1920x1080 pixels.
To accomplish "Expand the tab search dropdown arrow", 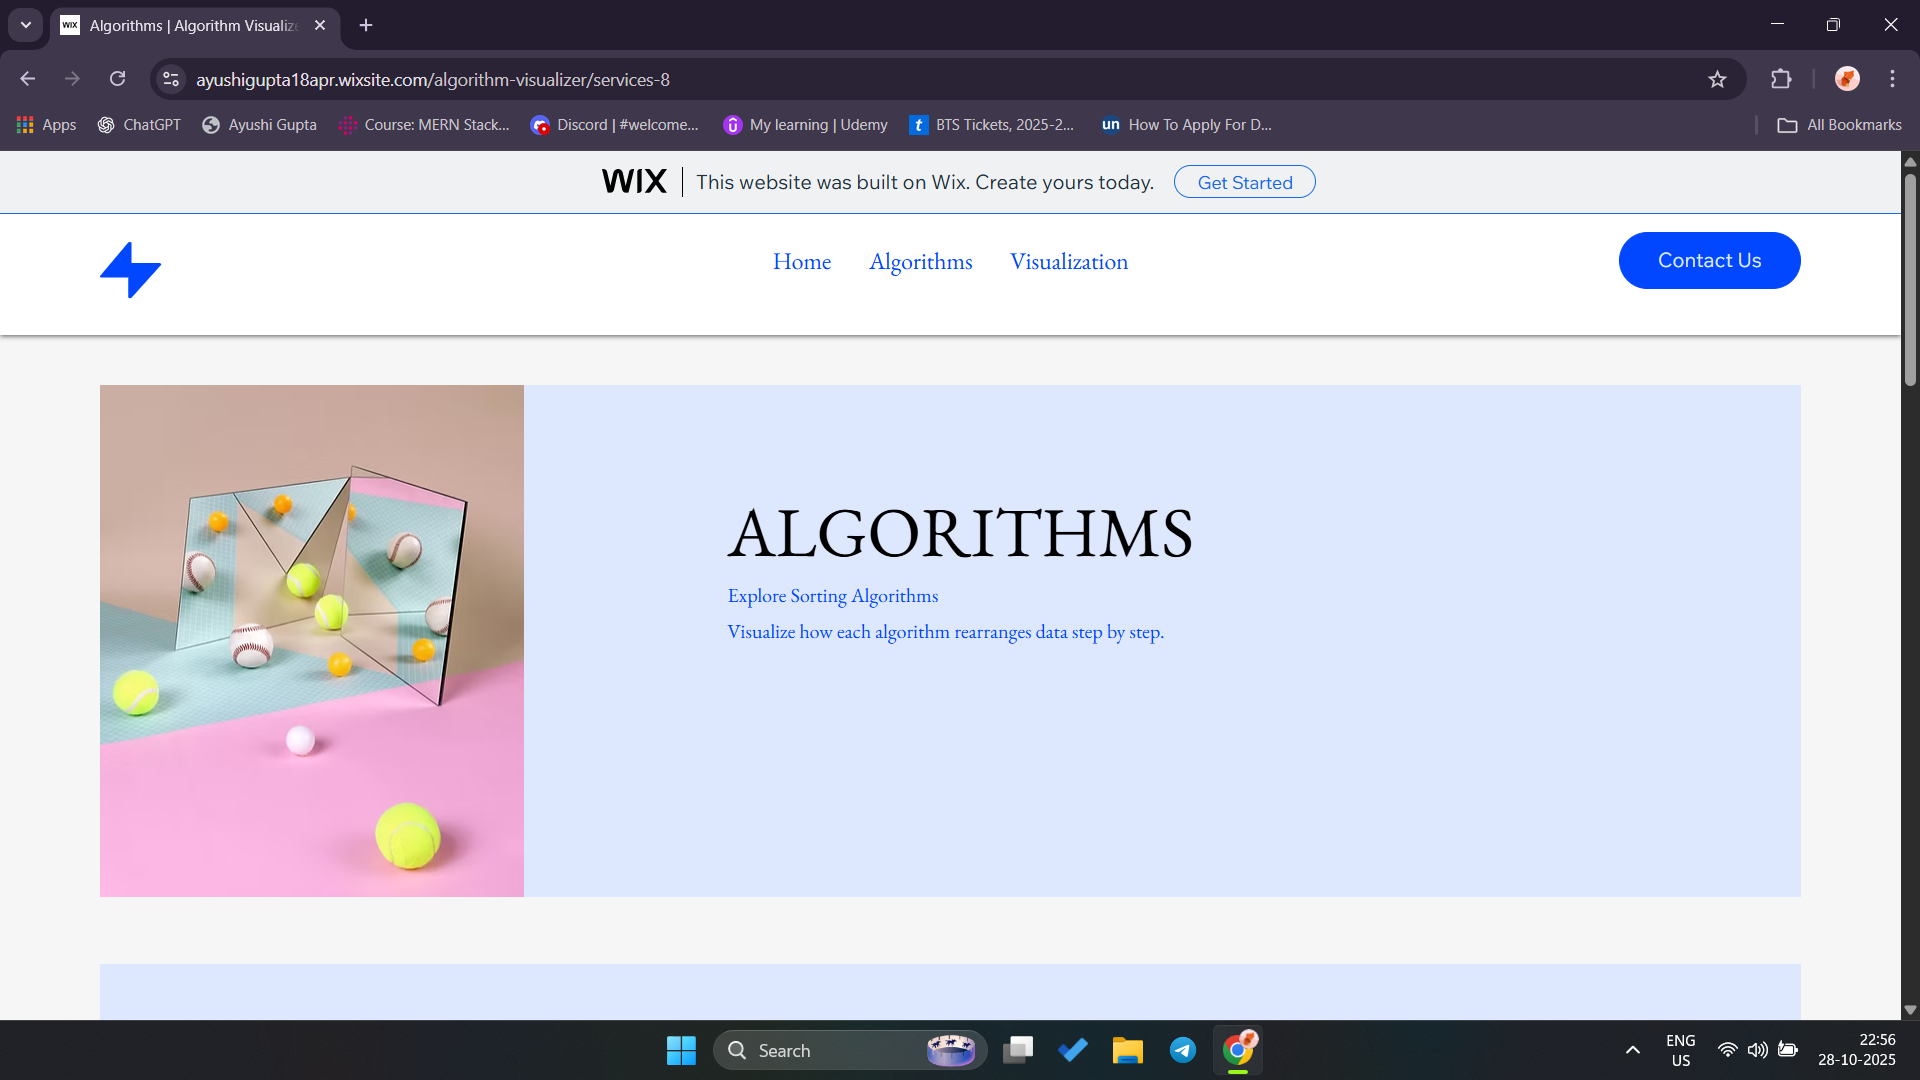I will (26, 25).
